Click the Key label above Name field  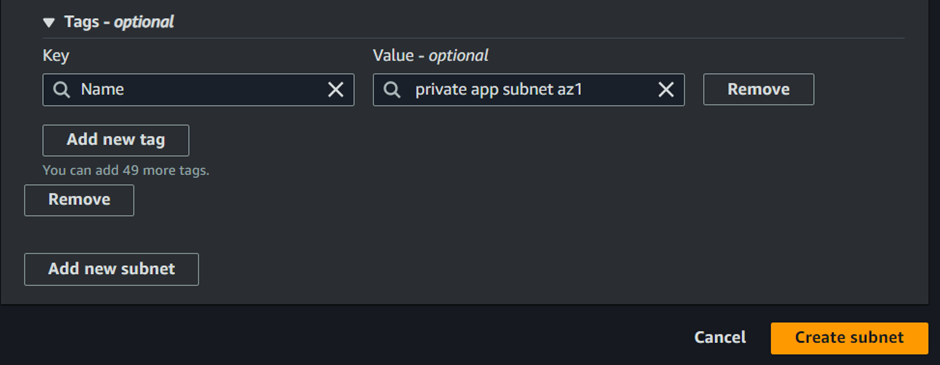point(56,56)
